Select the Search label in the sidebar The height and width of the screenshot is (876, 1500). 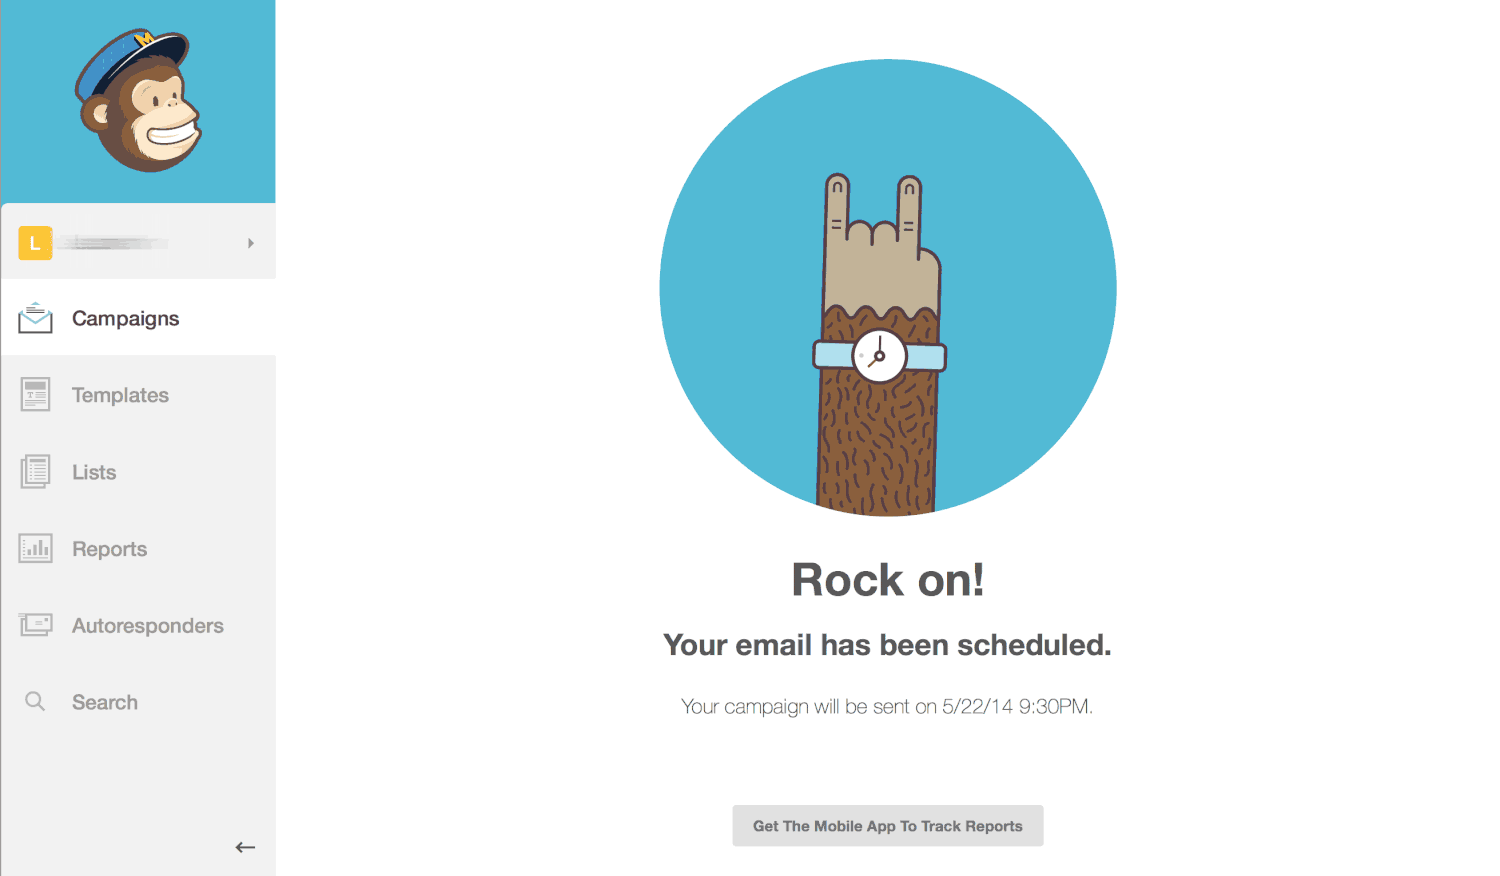pos(105,702)
